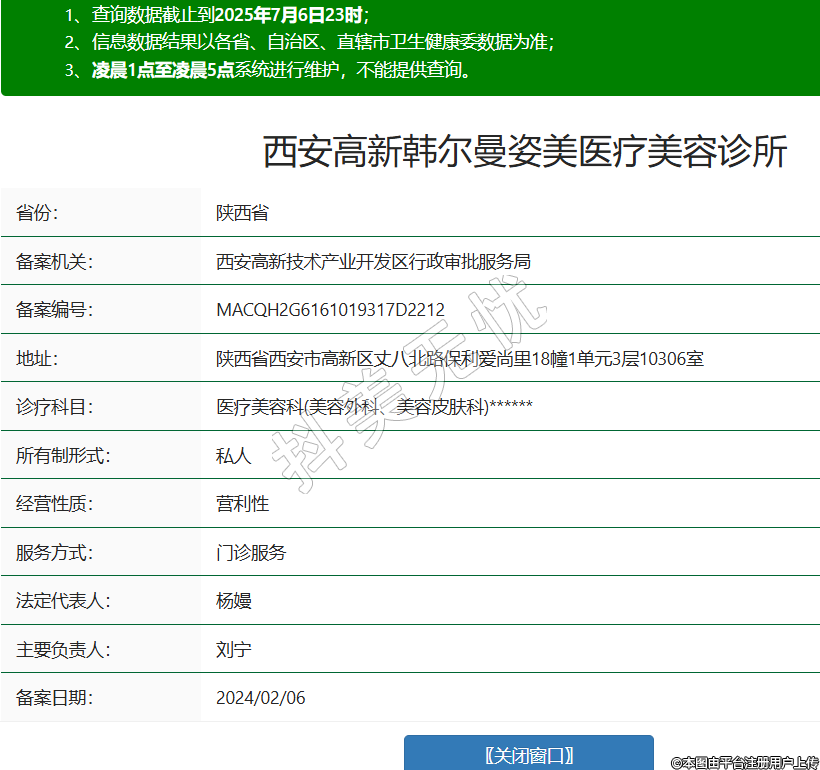Screen dimensions: 820x770
Task: Click the 法定代表人 row label
Action: [x=62, y=601]
